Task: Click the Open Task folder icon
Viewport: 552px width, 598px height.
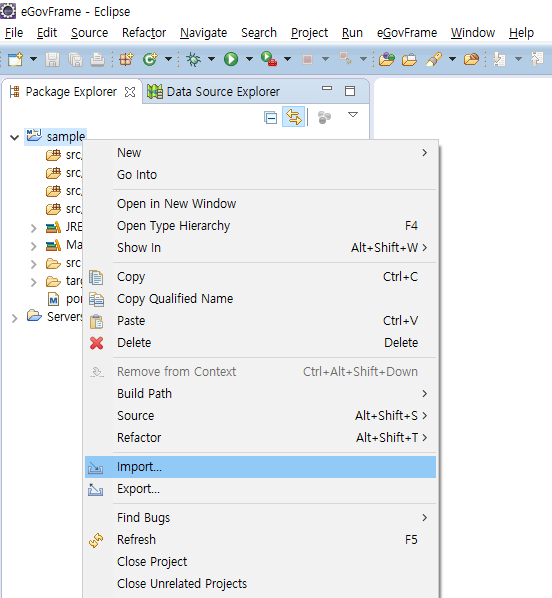Action: (409, 59)
